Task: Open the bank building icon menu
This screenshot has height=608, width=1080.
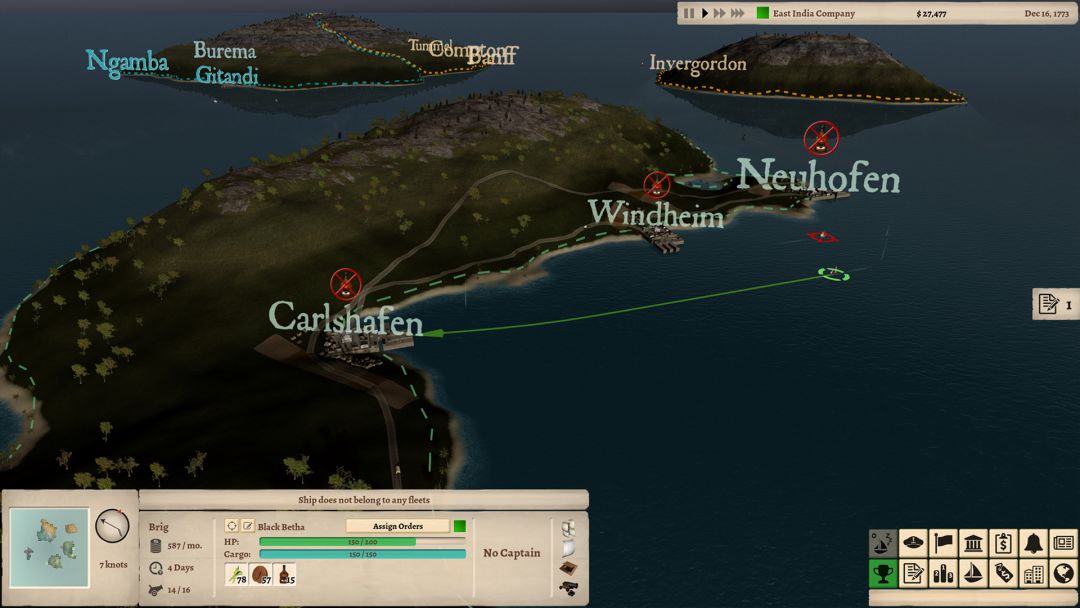Action: 973,543
